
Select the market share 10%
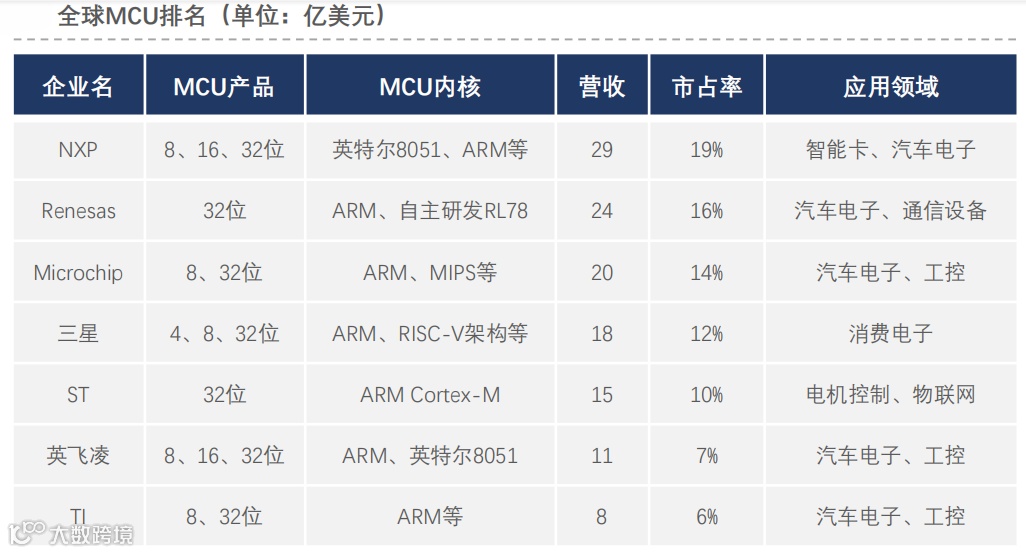tap(707, 395)
